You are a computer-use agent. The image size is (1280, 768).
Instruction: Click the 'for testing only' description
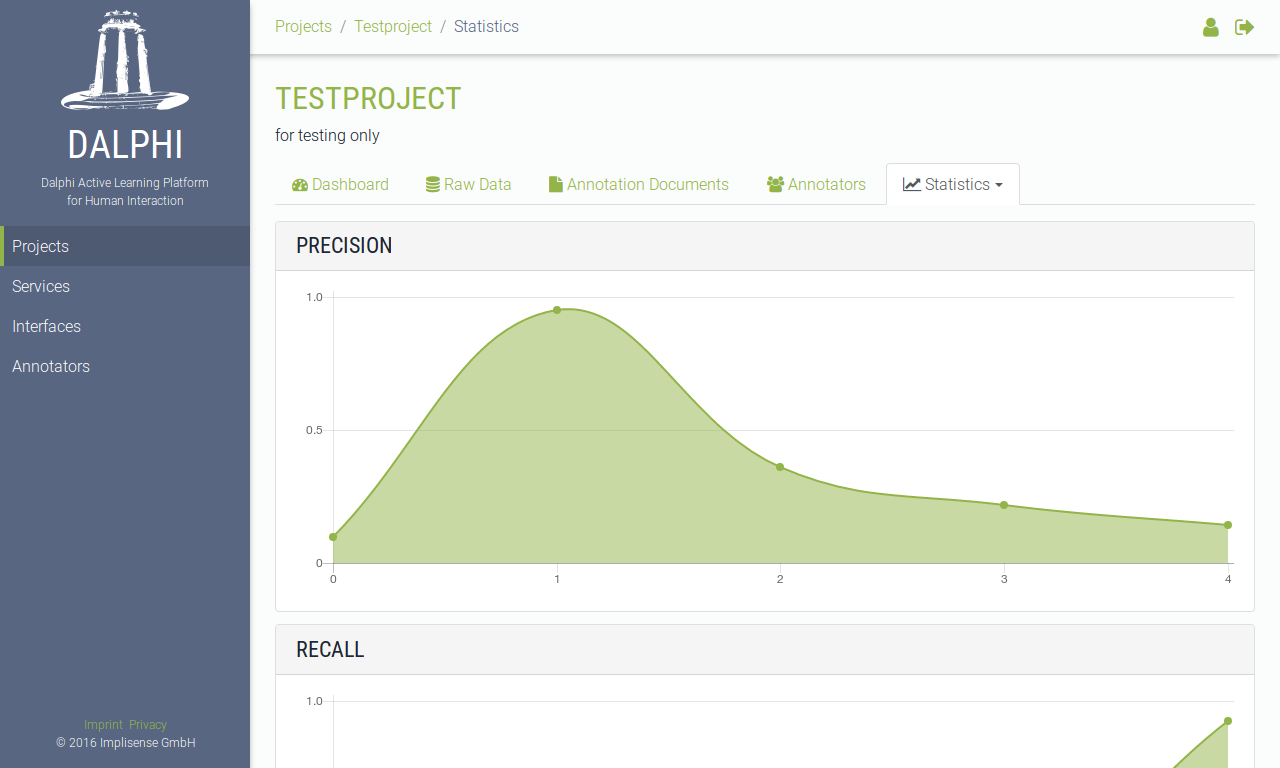point(327,135)
